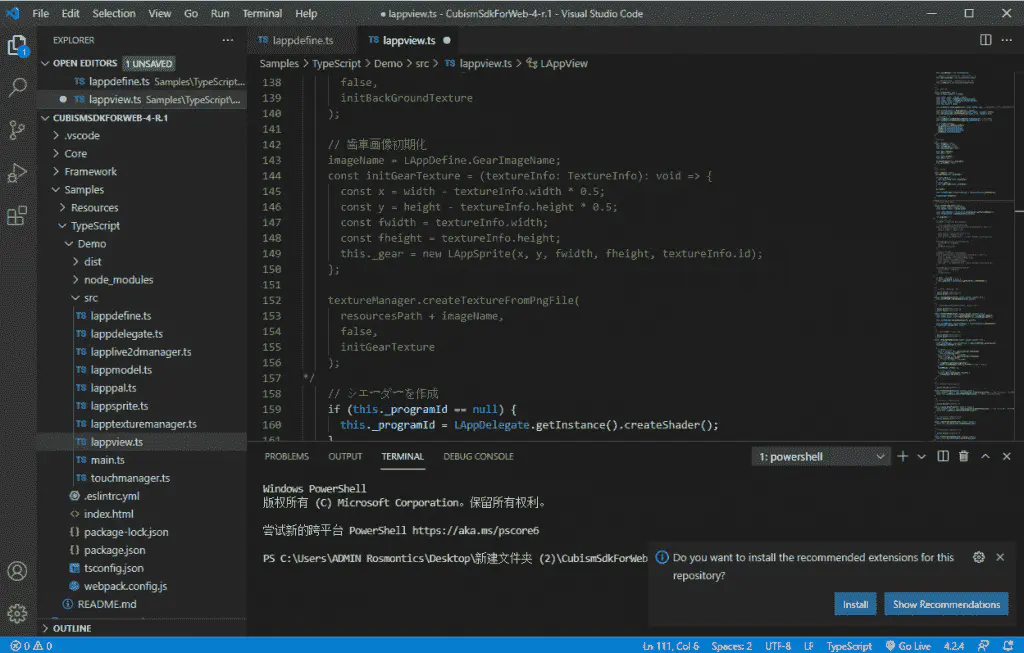The image size is (1024, 653).
Task: Open notifications bell in status bar
Action: (1008, 646)
